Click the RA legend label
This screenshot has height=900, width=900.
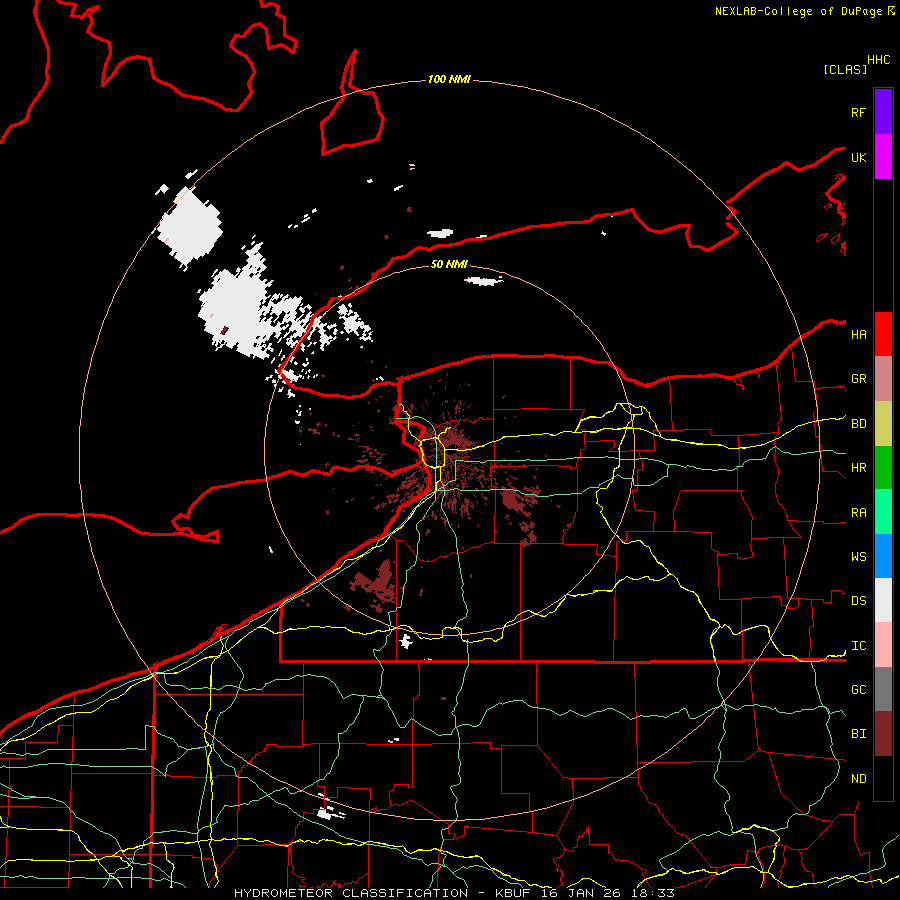(x=858, y=513)
